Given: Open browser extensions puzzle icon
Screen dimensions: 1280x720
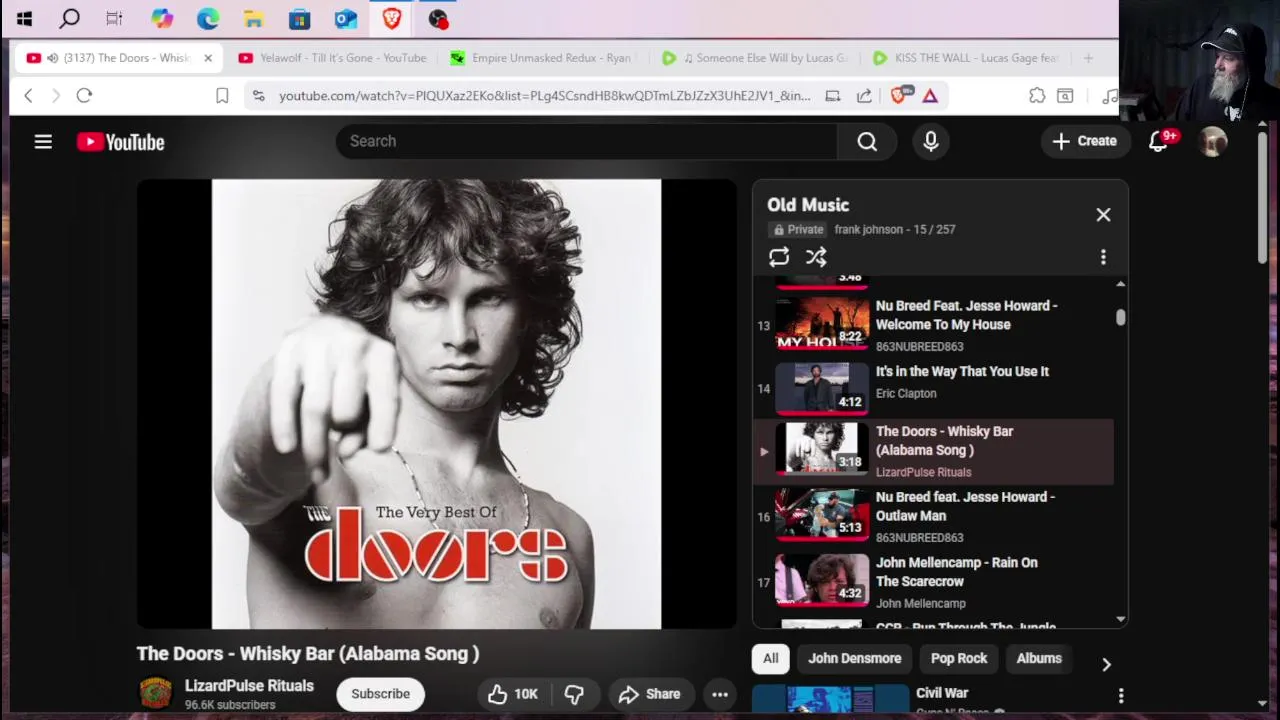Looking at the screenshot, I should click(1037, 95).
